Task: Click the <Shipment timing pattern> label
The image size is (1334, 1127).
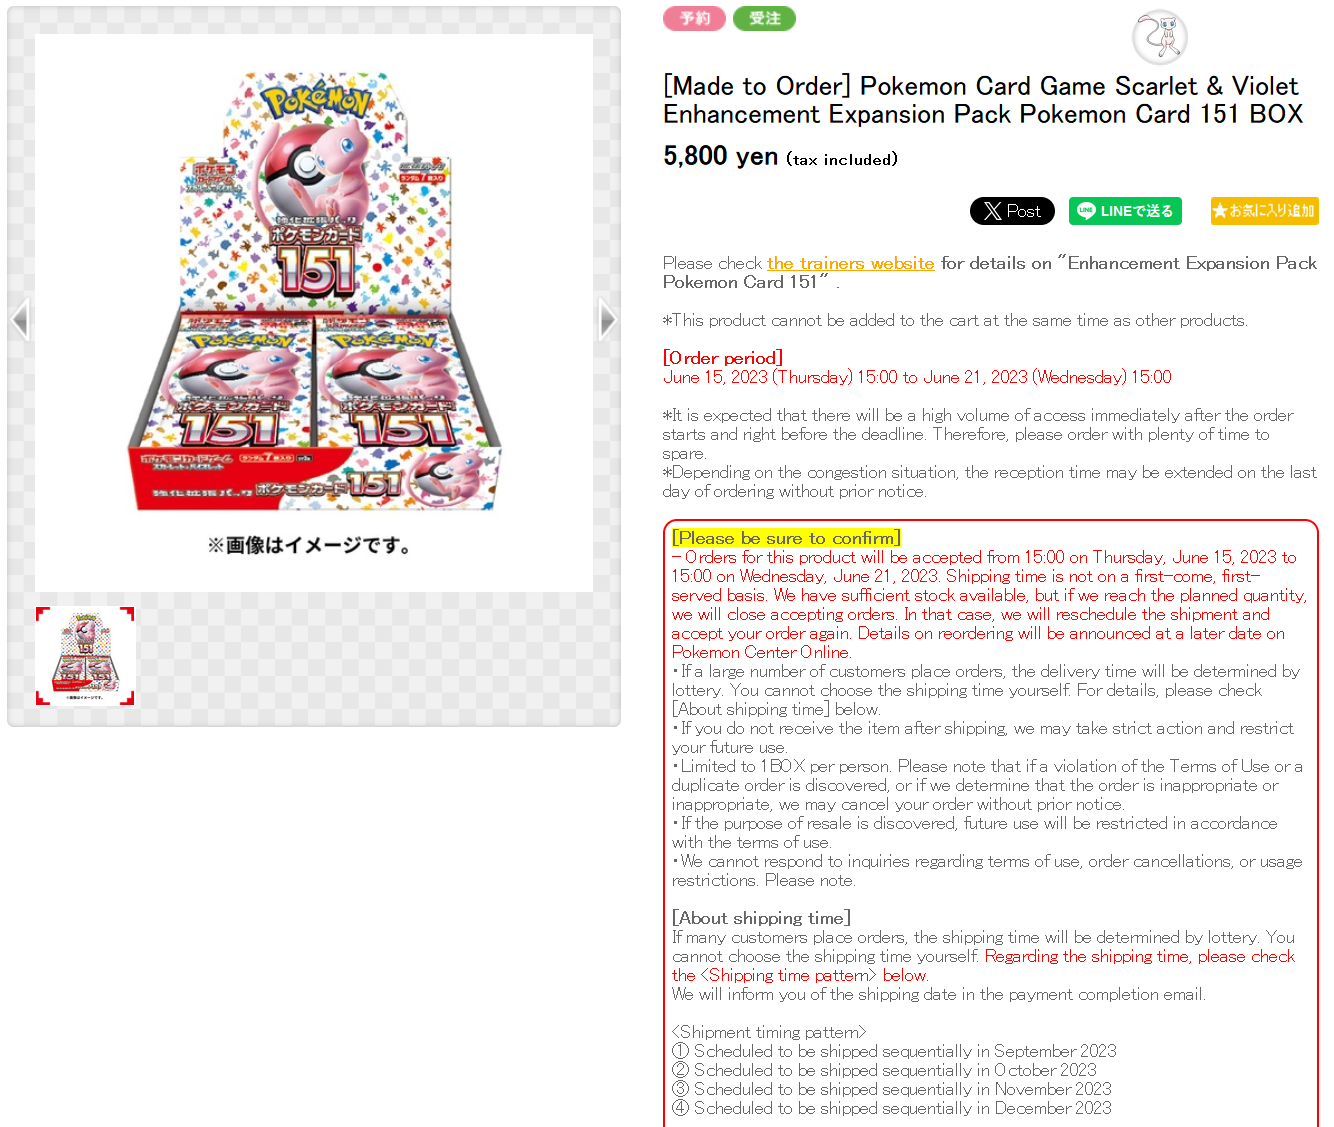Action: click(x=769, y=1032)
